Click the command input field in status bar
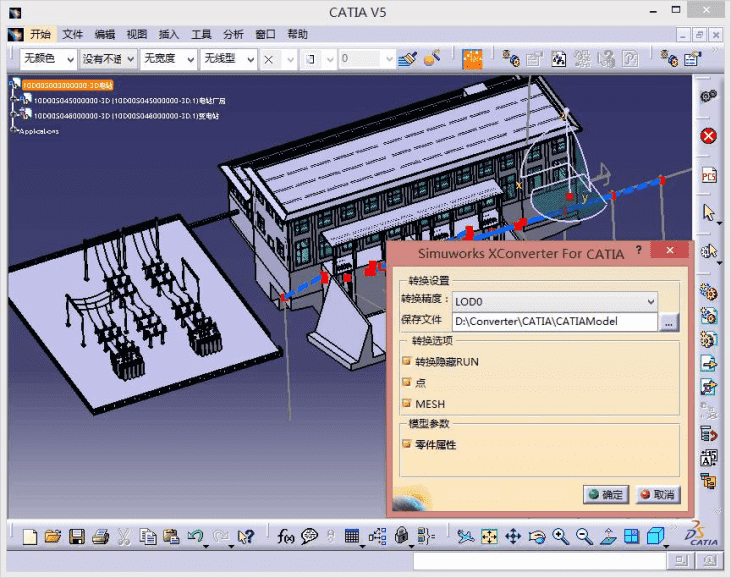Image resolution: width=731 pixels, height=578 pixels. [539, 562]
